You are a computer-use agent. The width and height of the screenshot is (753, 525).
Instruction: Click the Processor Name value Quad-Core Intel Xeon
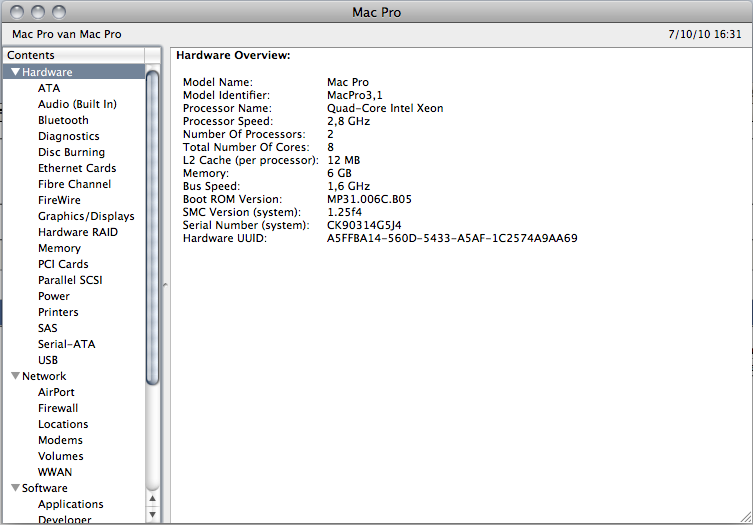coord(385,108)
